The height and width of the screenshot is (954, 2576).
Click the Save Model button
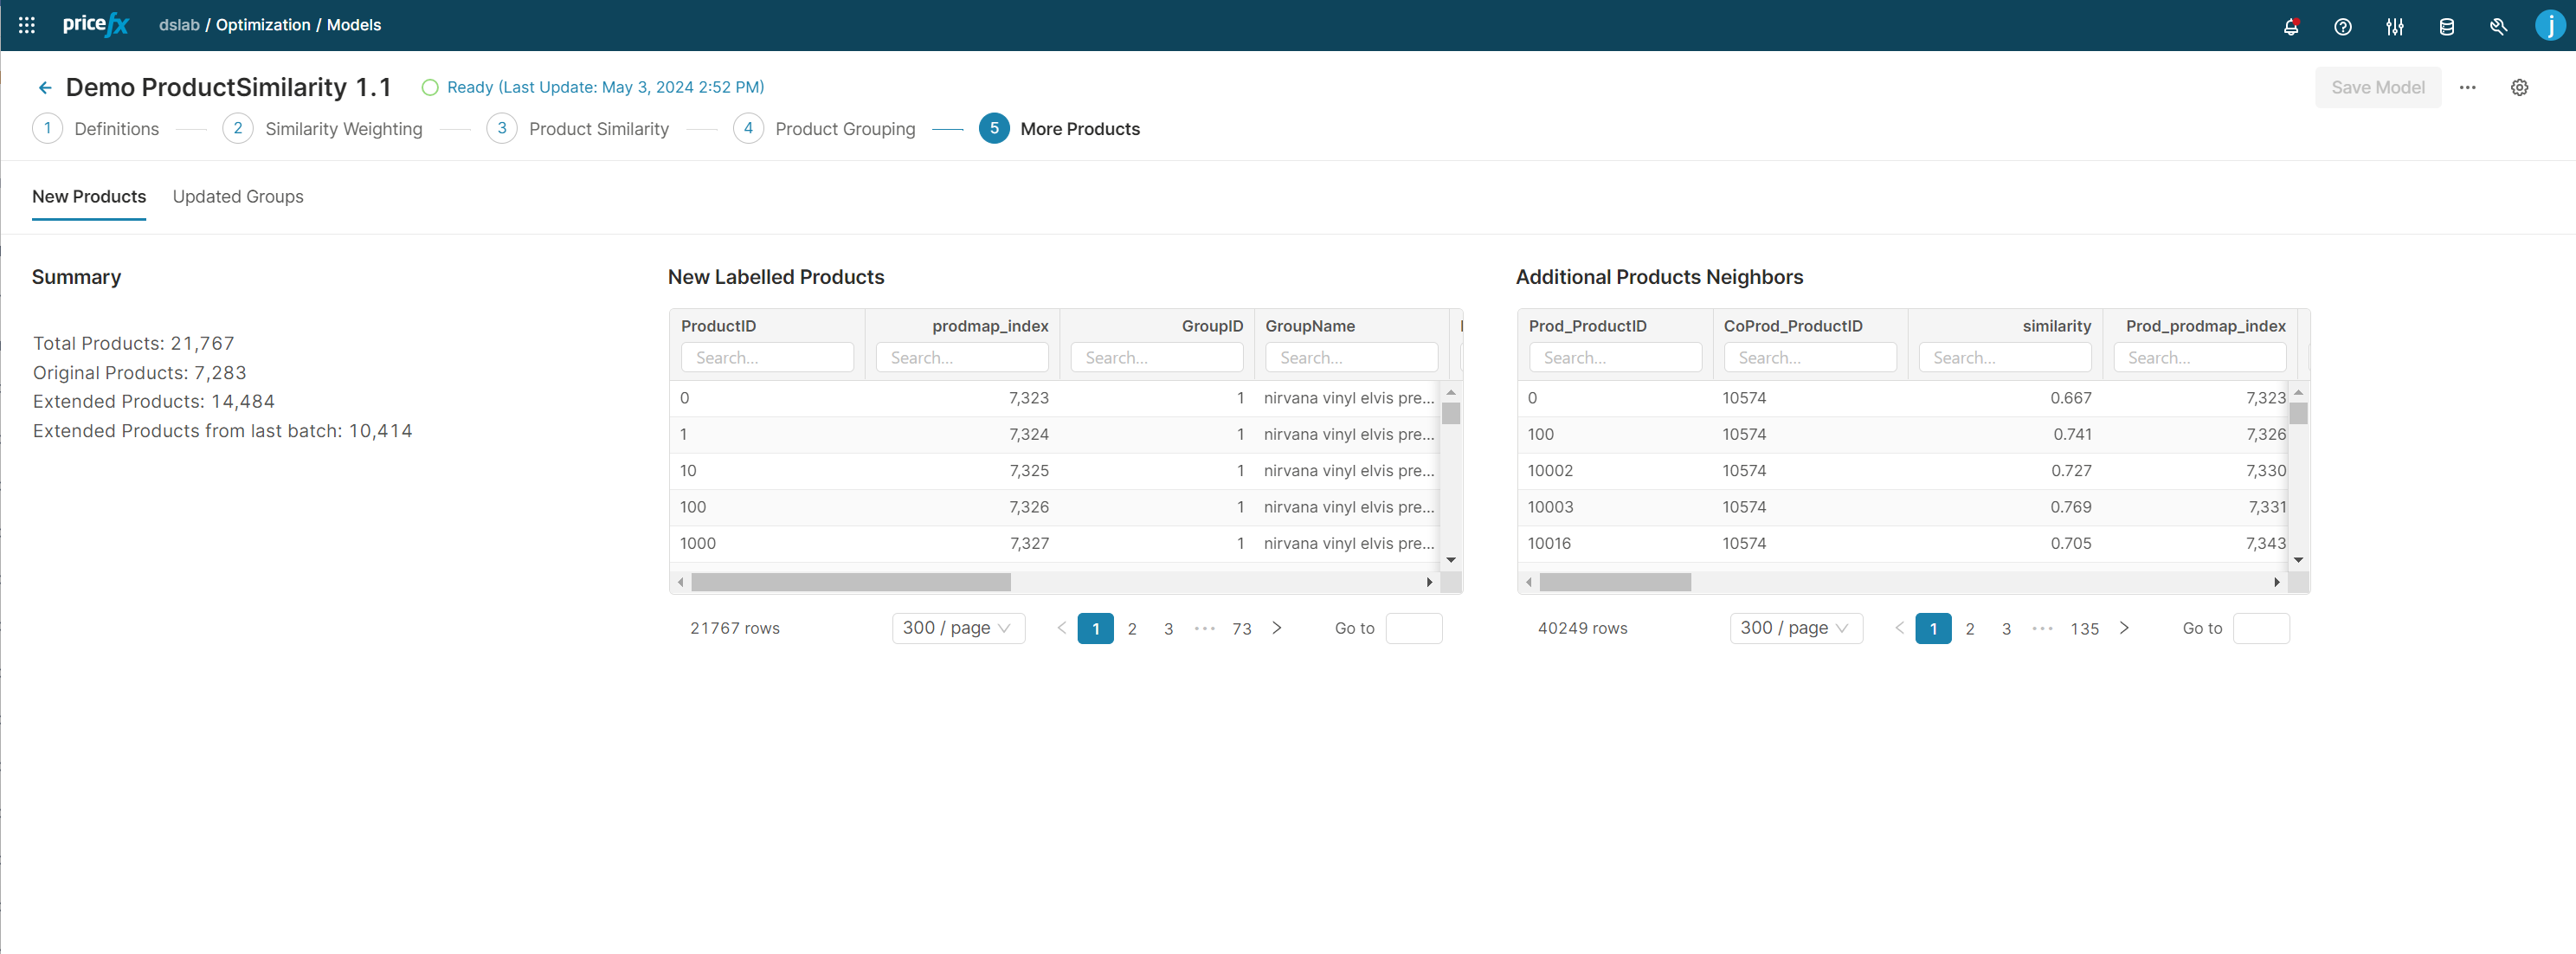point(2377,88)
